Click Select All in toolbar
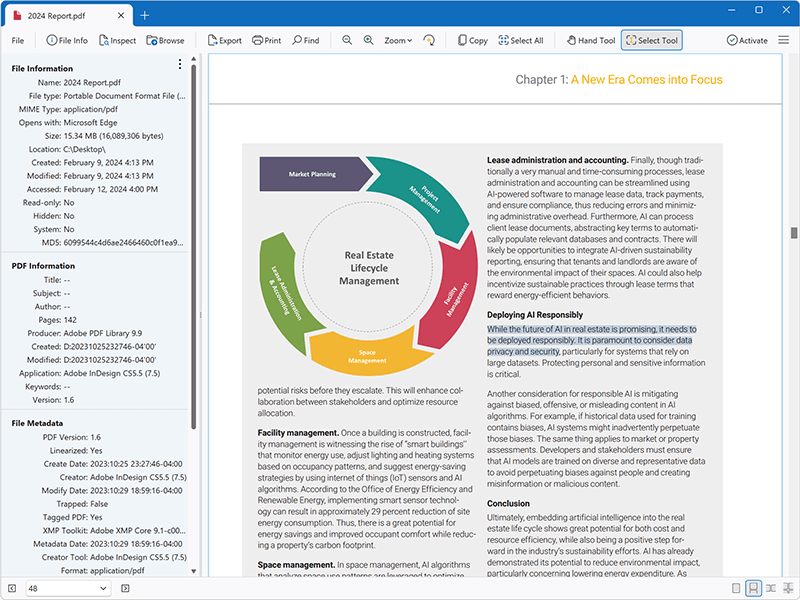 [521, 41]
